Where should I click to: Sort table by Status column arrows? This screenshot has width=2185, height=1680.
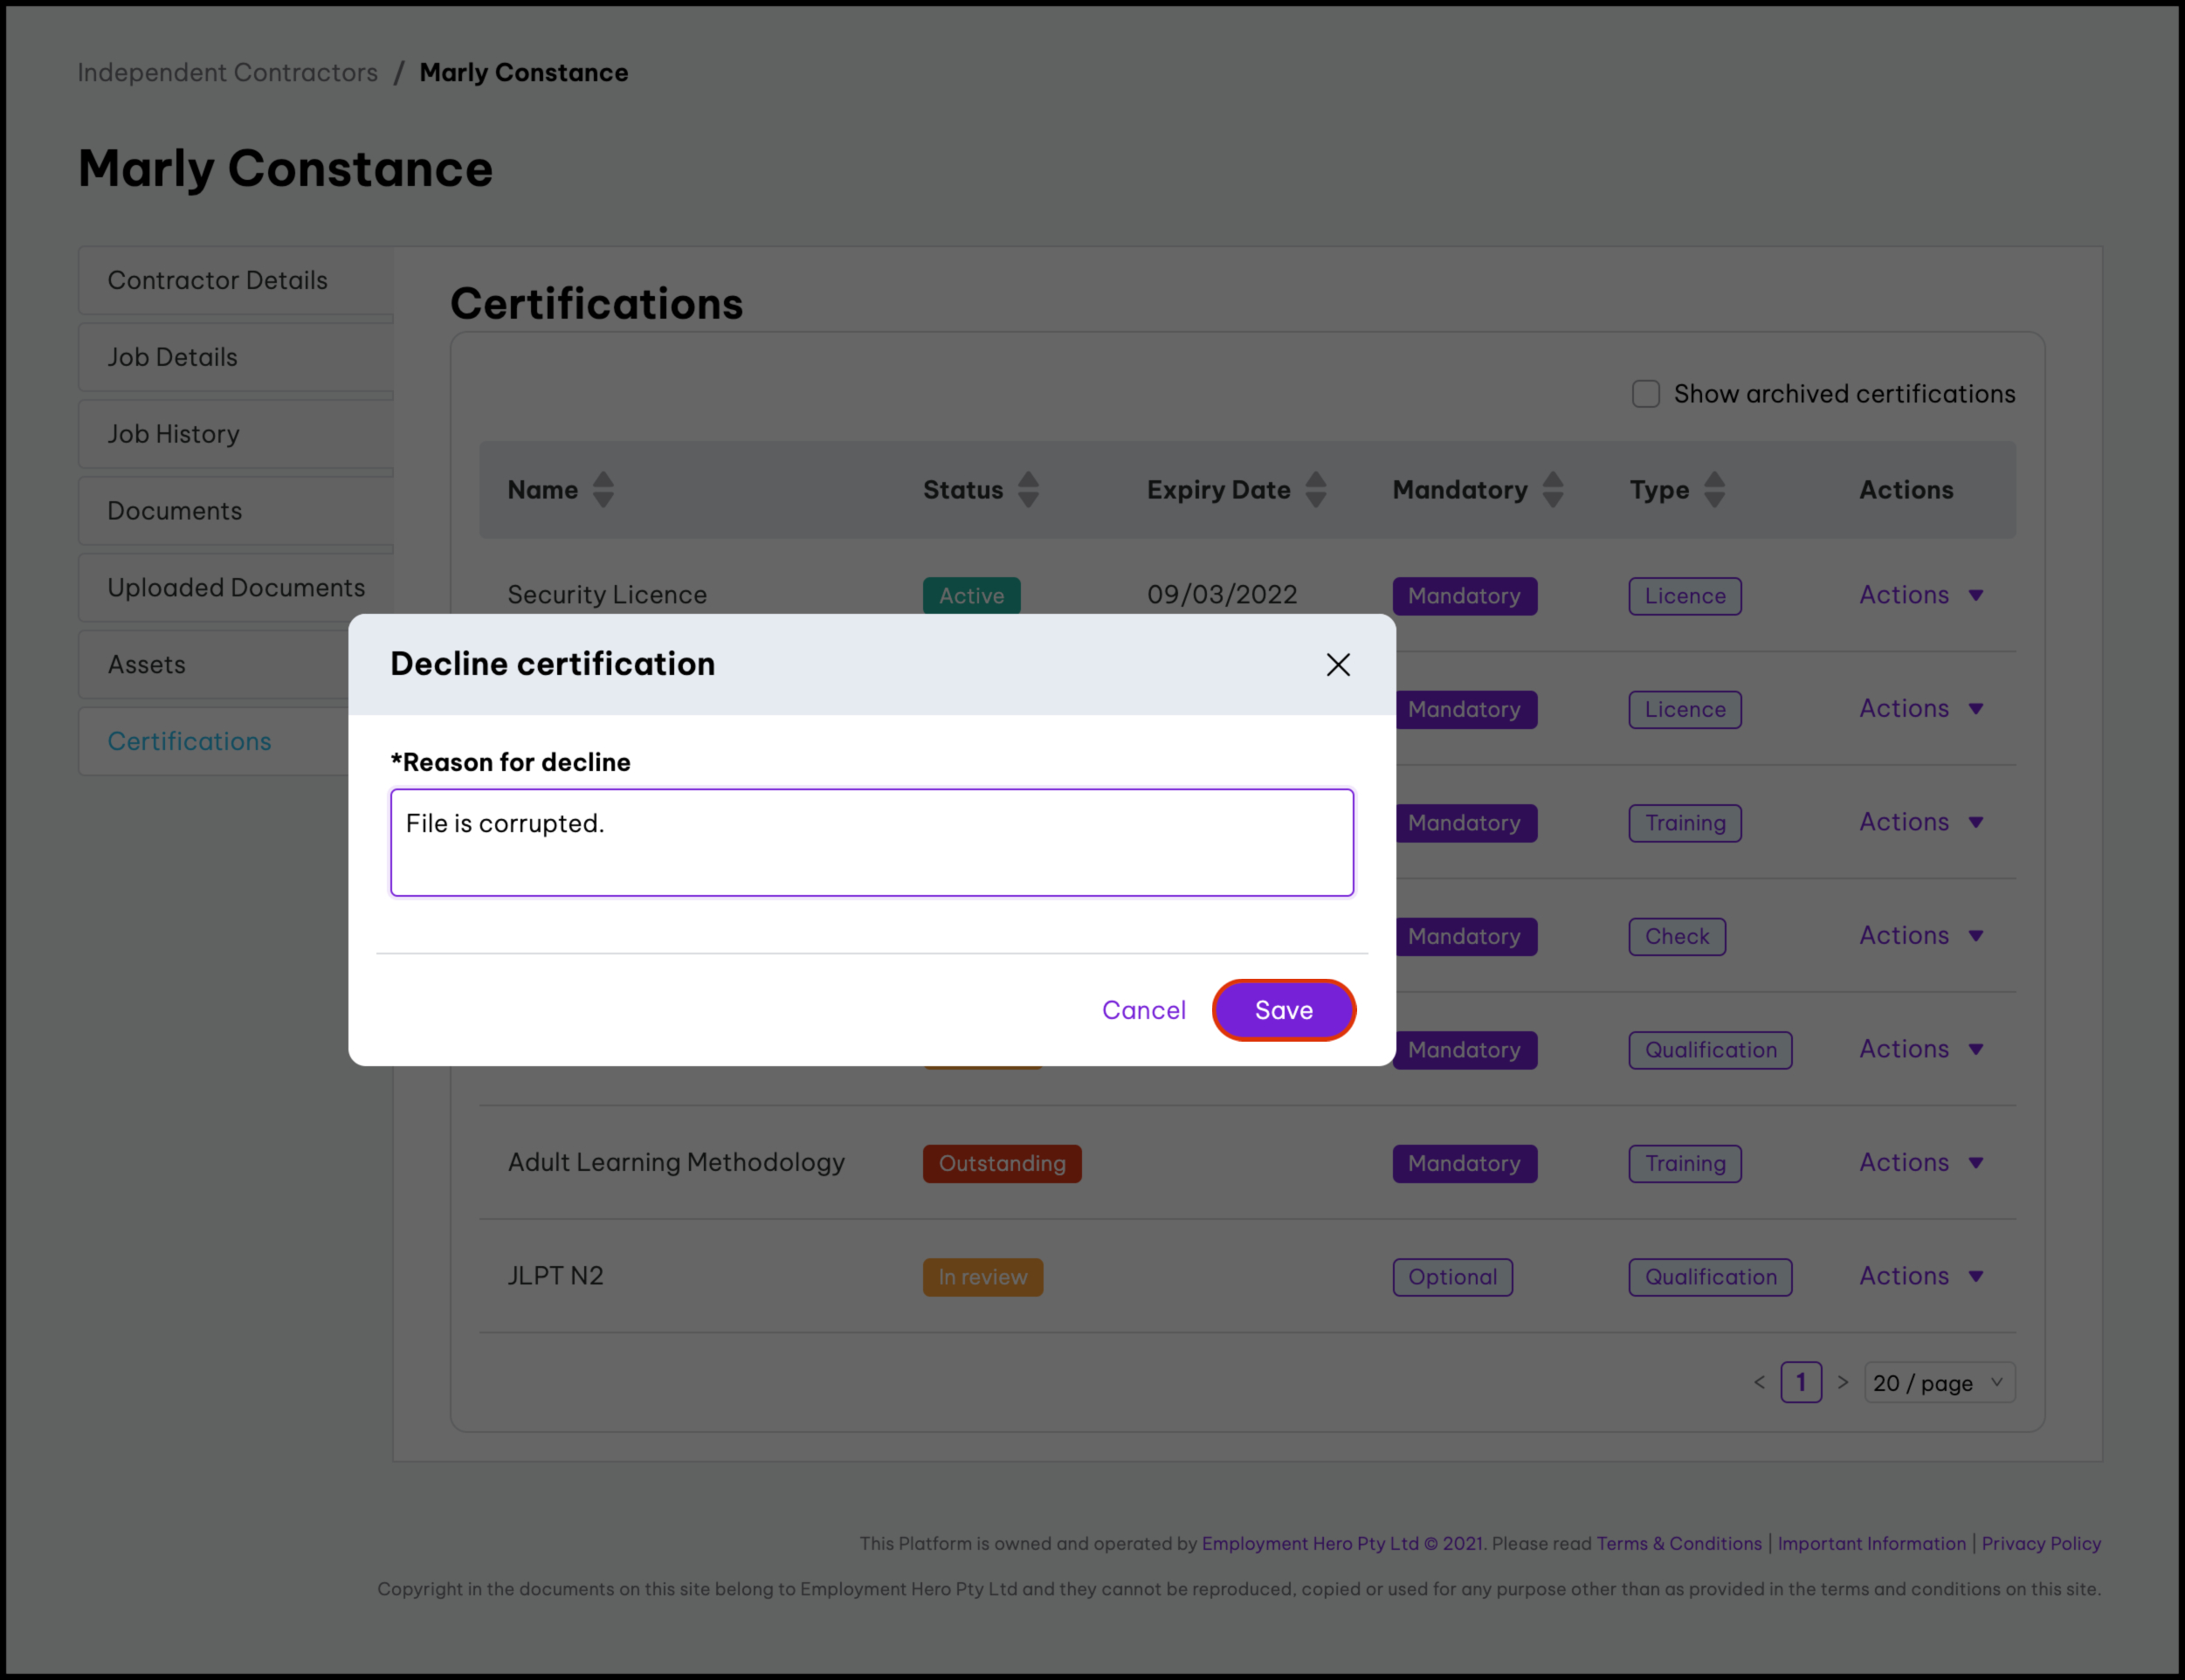click(x=1028, y=490)
